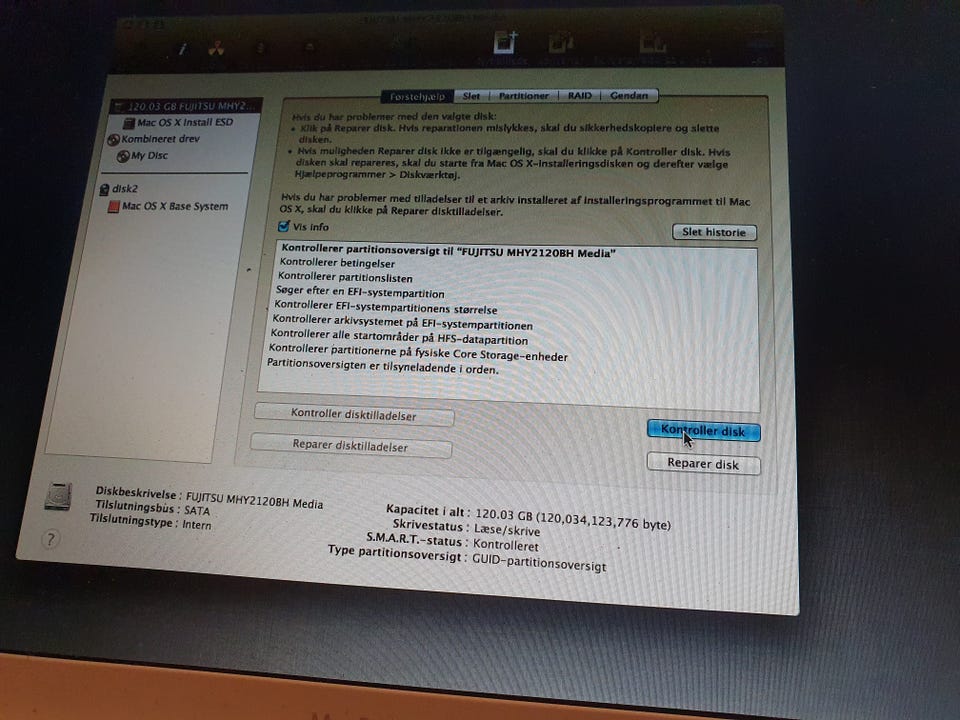
Task: Click the Kapacitet i alt value '120.03 GB'
Action: 504,515
